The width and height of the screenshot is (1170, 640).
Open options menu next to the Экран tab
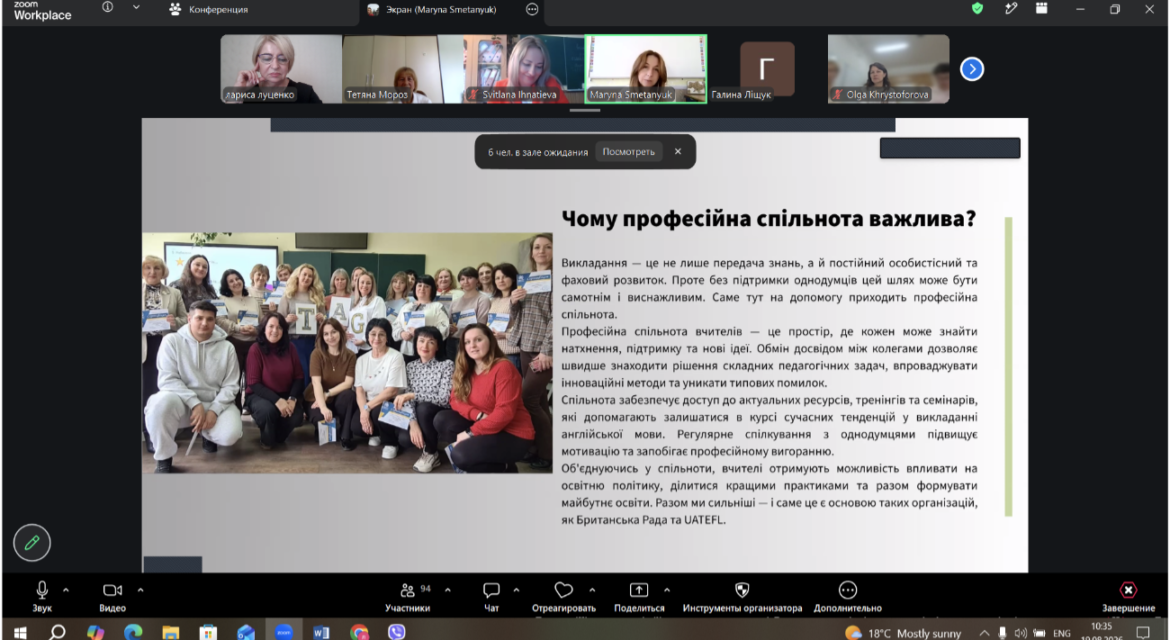point(532,10)
